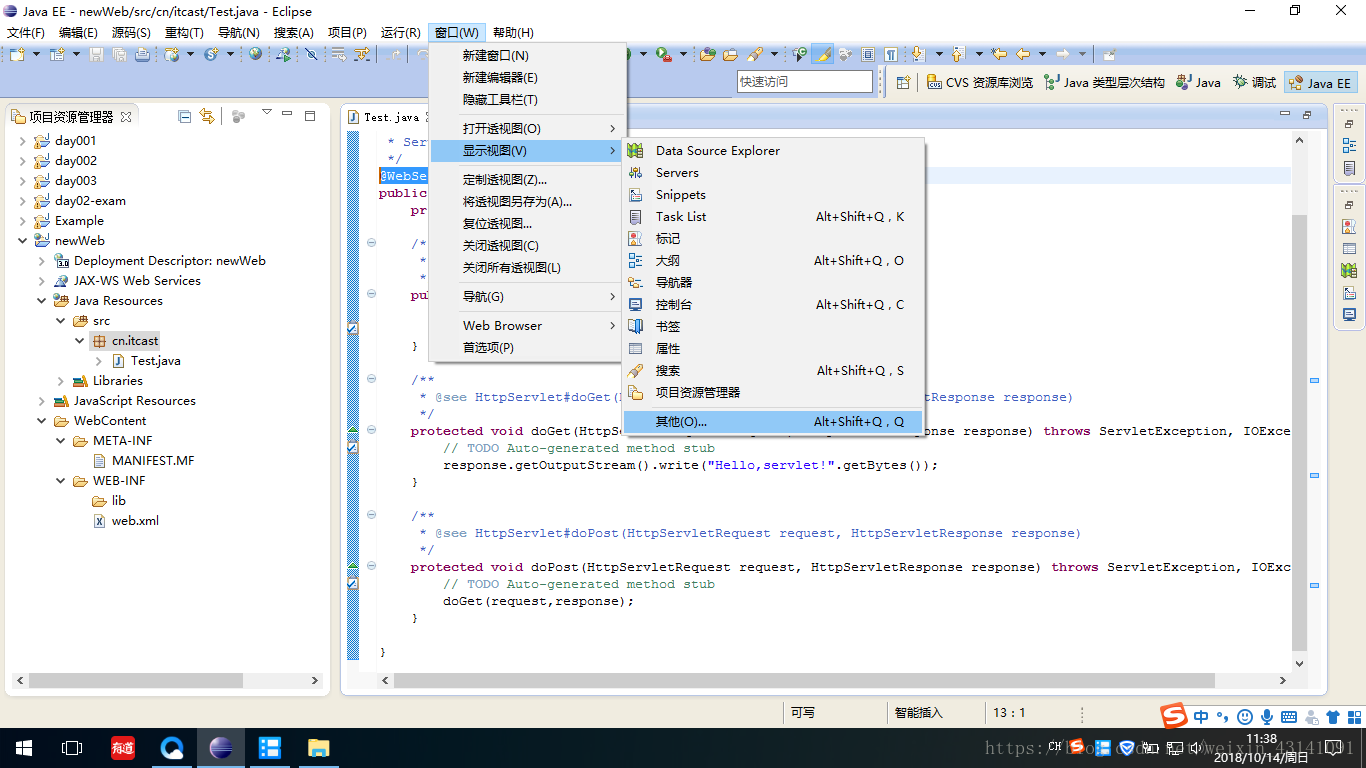The image size is (1366, 768).
Task: Select 新建窗口(N) menu entry
Action: click(x=527, y=56)
